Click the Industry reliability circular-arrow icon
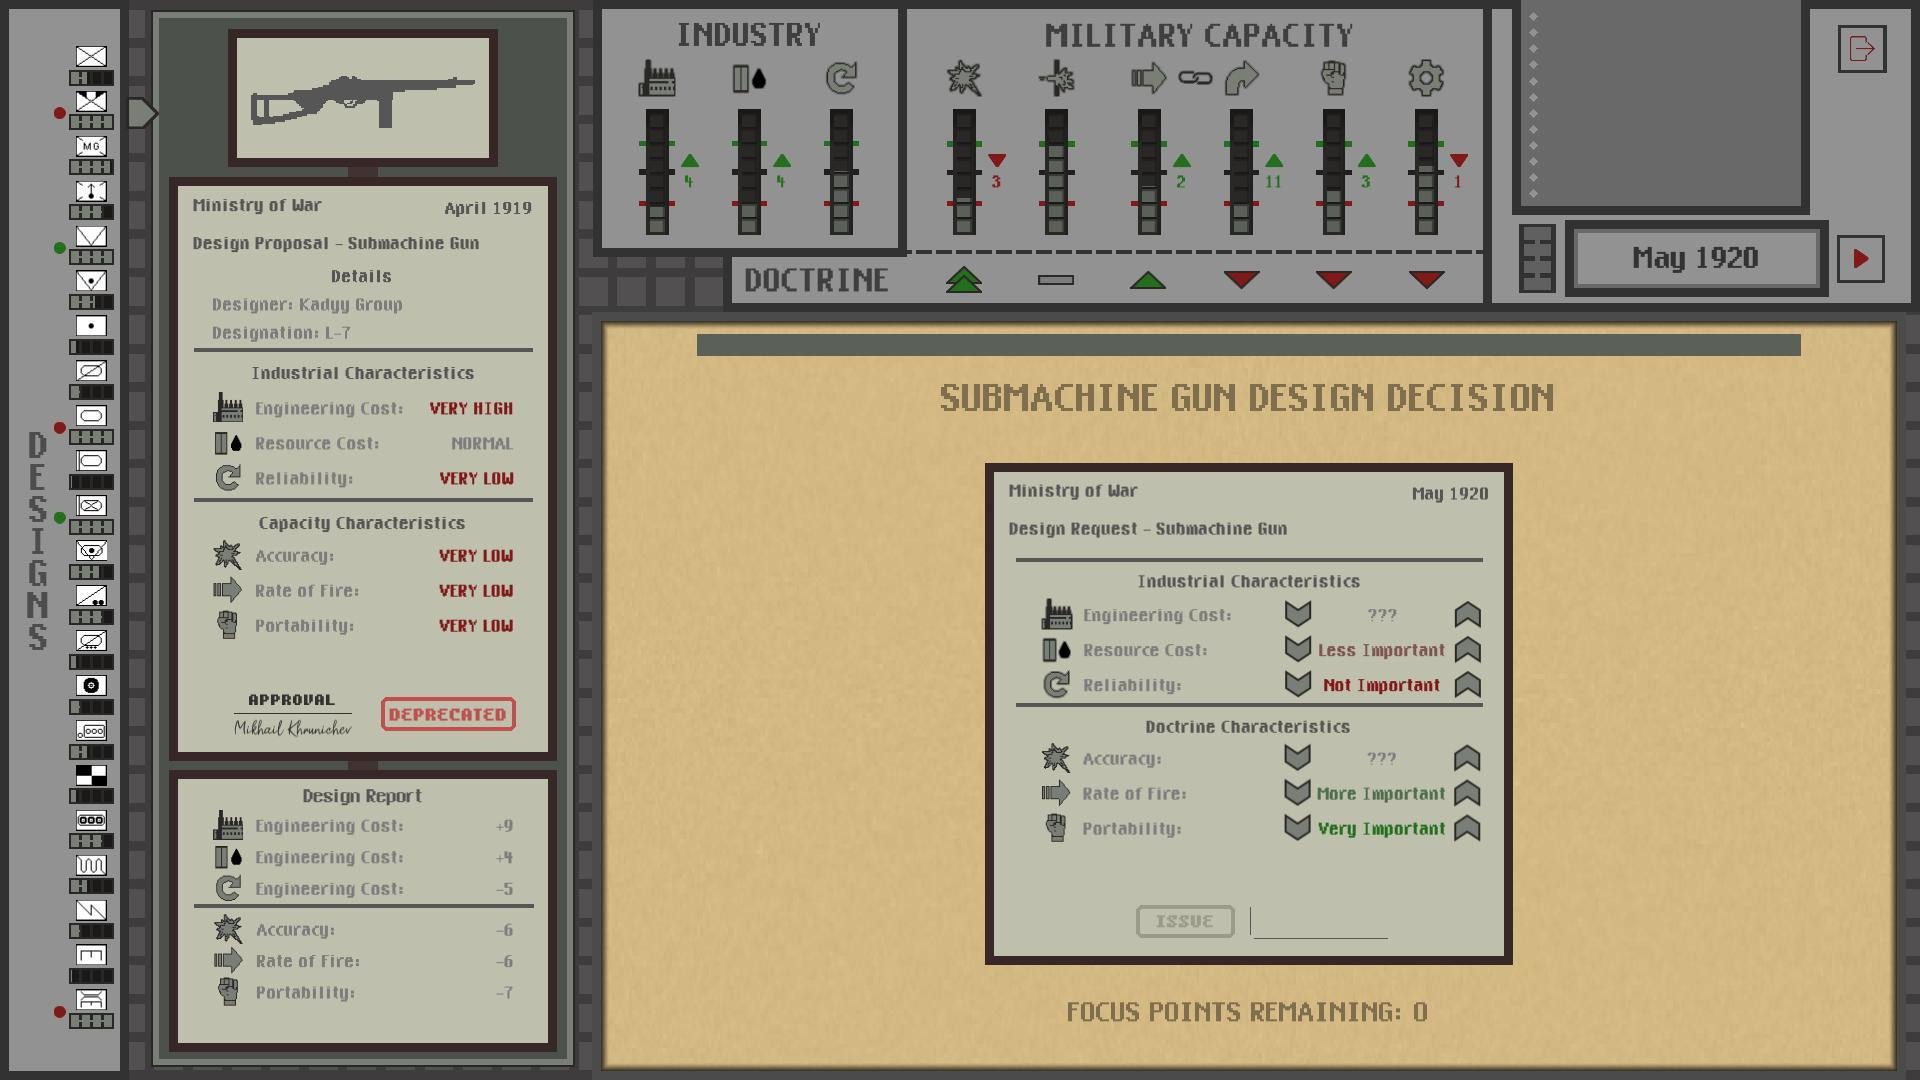This screenshot has height=1080, width=1920. 841,78
